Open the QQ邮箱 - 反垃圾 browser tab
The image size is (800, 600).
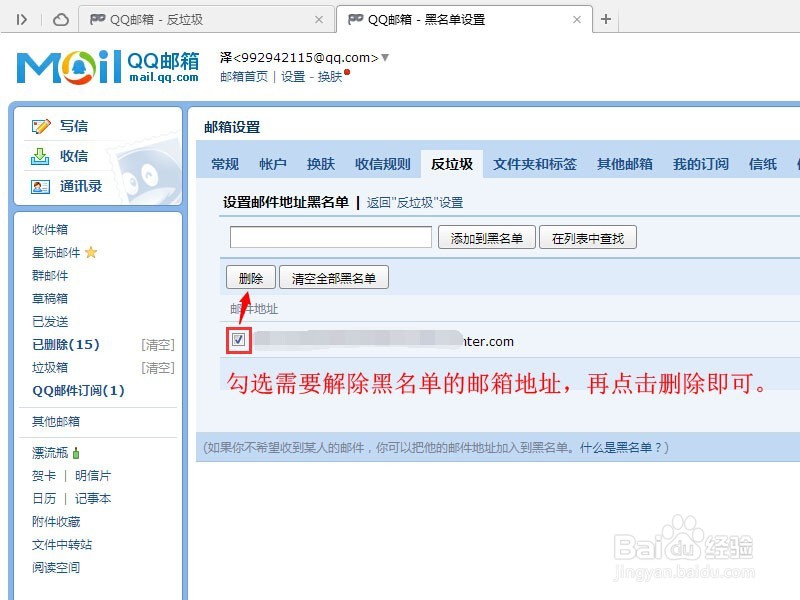click(200, 18)
